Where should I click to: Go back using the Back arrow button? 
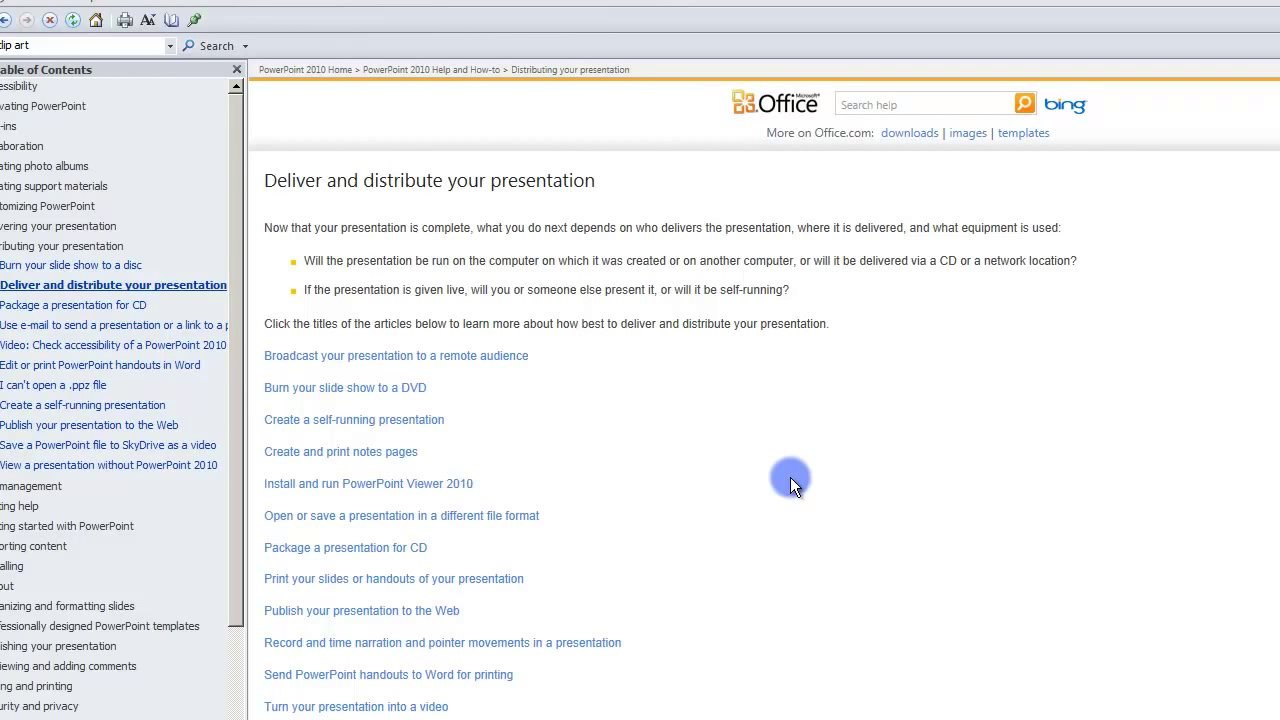pyautogui.click(x=4, y=20)
